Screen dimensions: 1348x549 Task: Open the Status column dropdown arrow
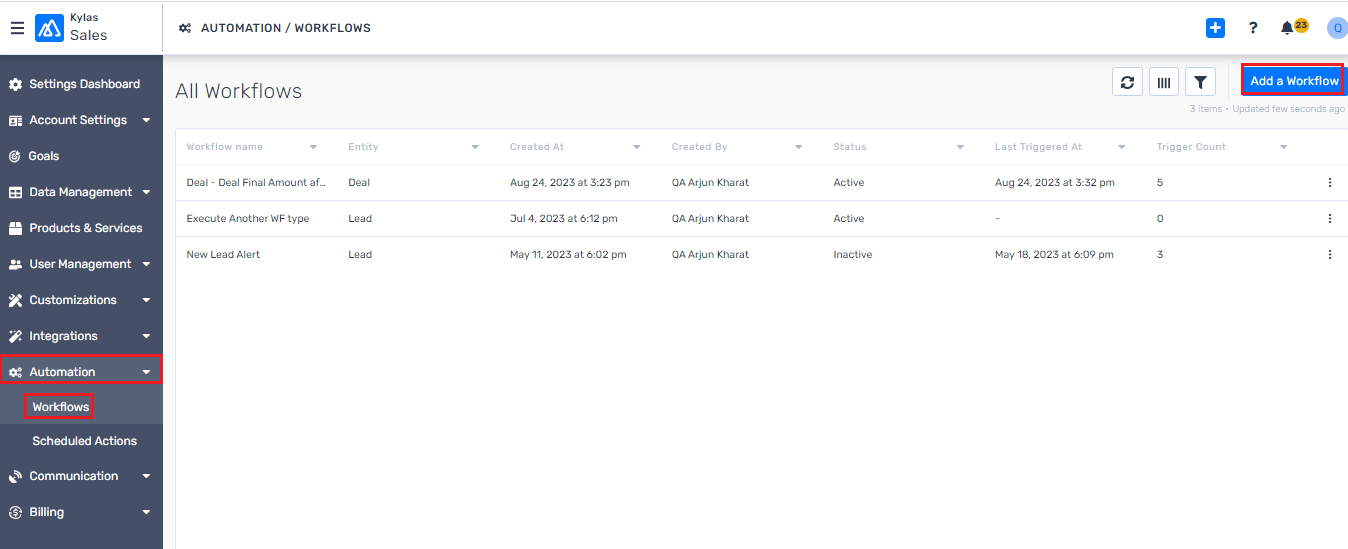pyautogui.click(x=960, y=147)
